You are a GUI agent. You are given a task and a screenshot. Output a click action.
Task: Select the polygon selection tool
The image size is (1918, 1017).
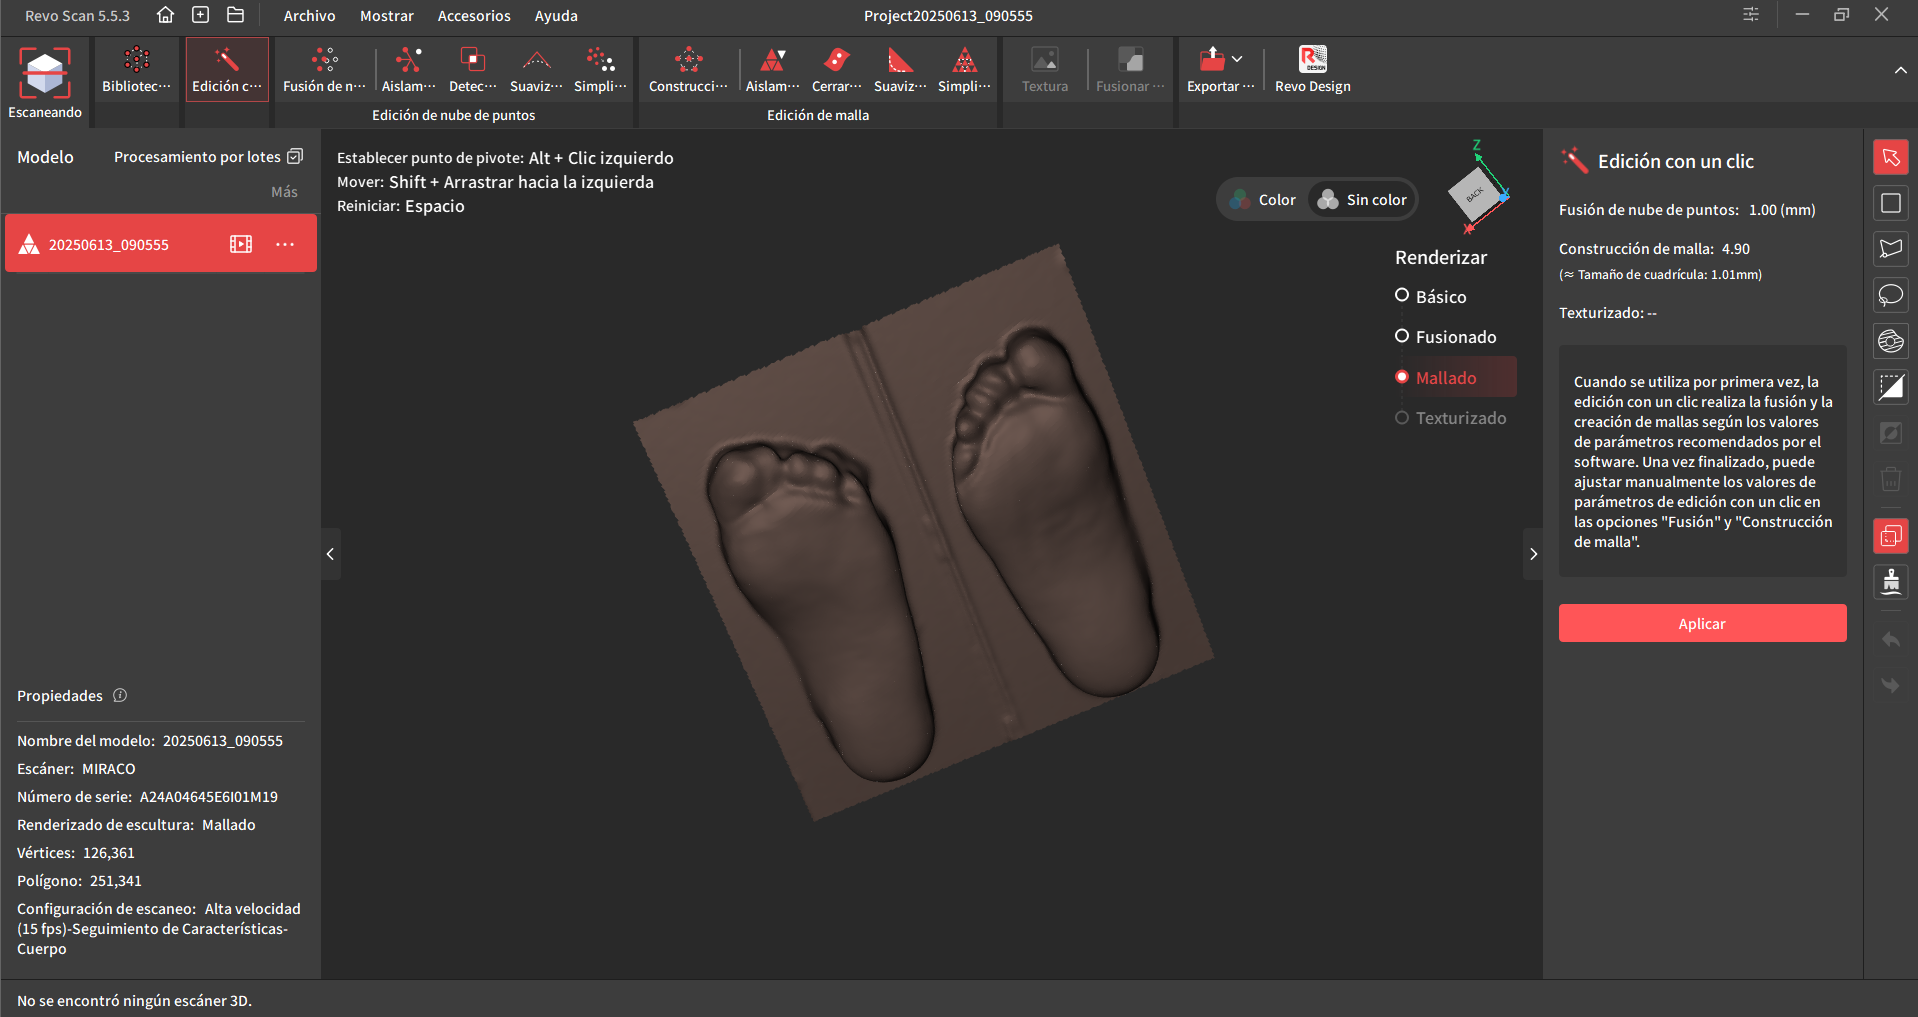1891,249
